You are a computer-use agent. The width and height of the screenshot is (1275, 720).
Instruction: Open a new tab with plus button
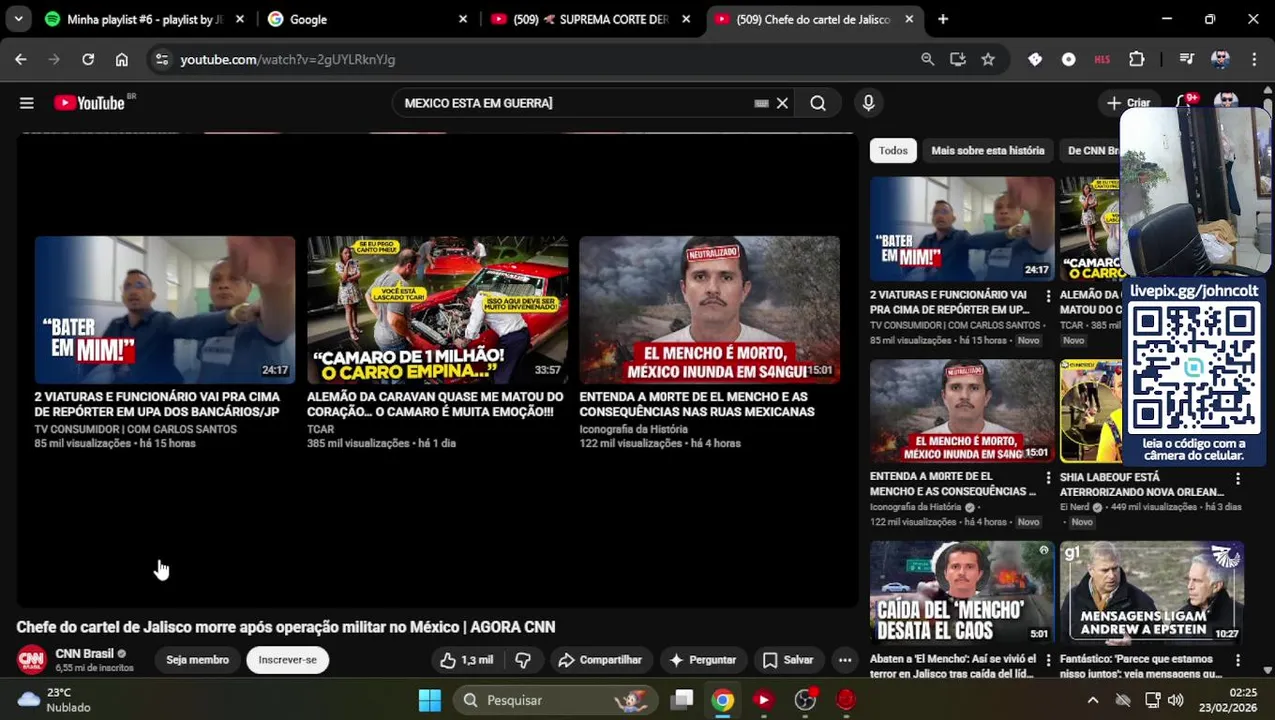point(943,19)
